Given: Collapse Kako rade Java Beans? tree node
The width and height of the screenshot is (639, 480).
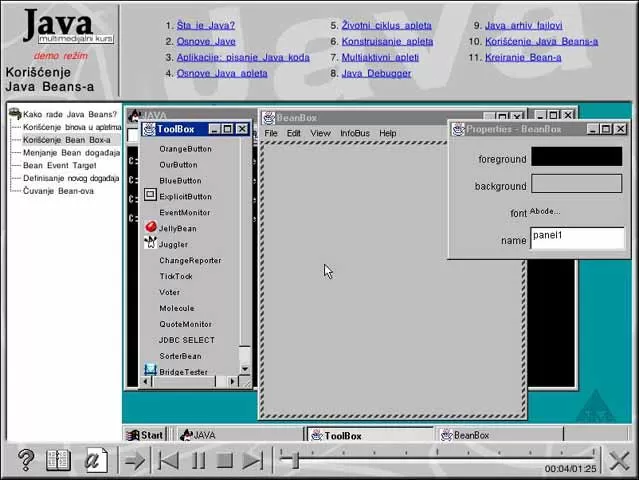Looking at the screenshot, I should 15,114.
